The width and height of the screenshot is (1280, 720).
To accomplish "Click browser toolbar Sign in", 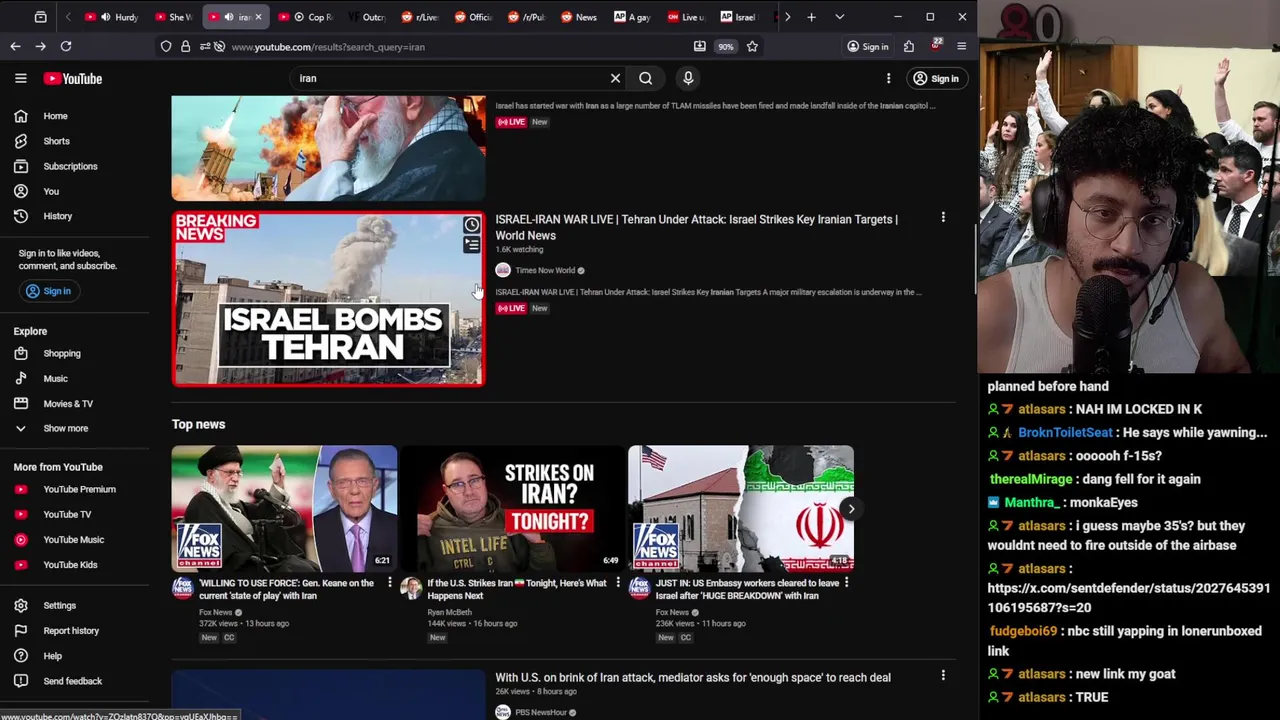I will 867,46.
